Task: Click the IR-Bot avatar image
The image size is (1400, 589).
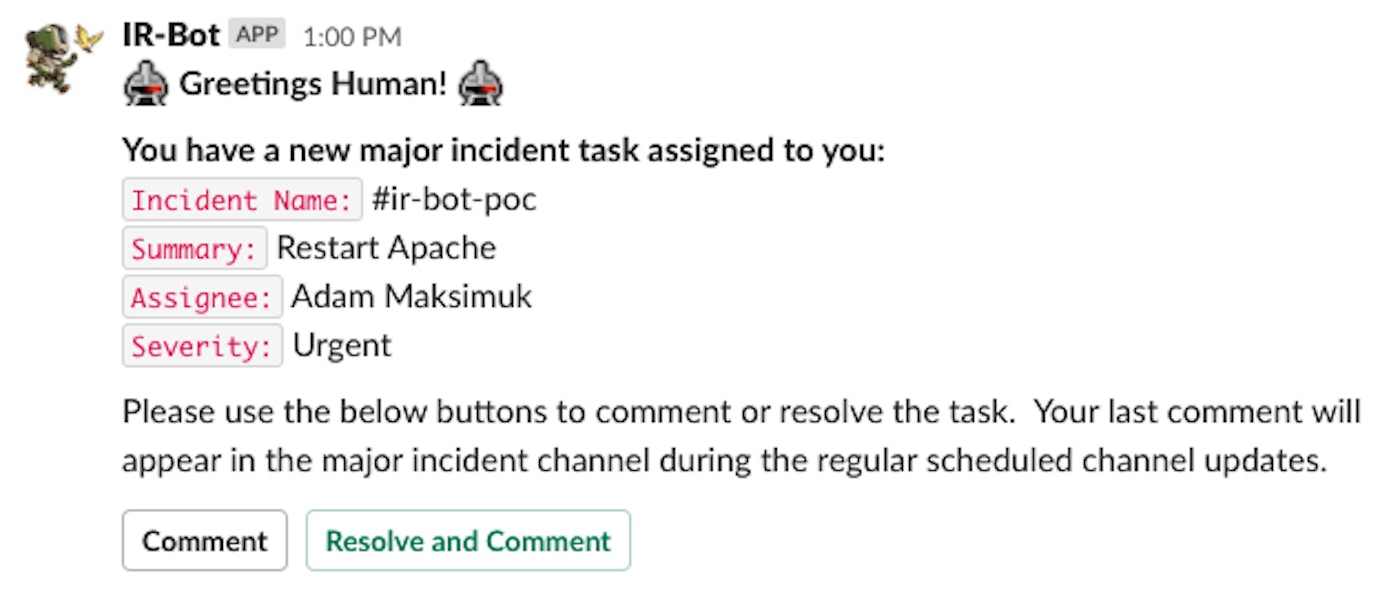Action: pyautogui.click(x=50, y=60)
